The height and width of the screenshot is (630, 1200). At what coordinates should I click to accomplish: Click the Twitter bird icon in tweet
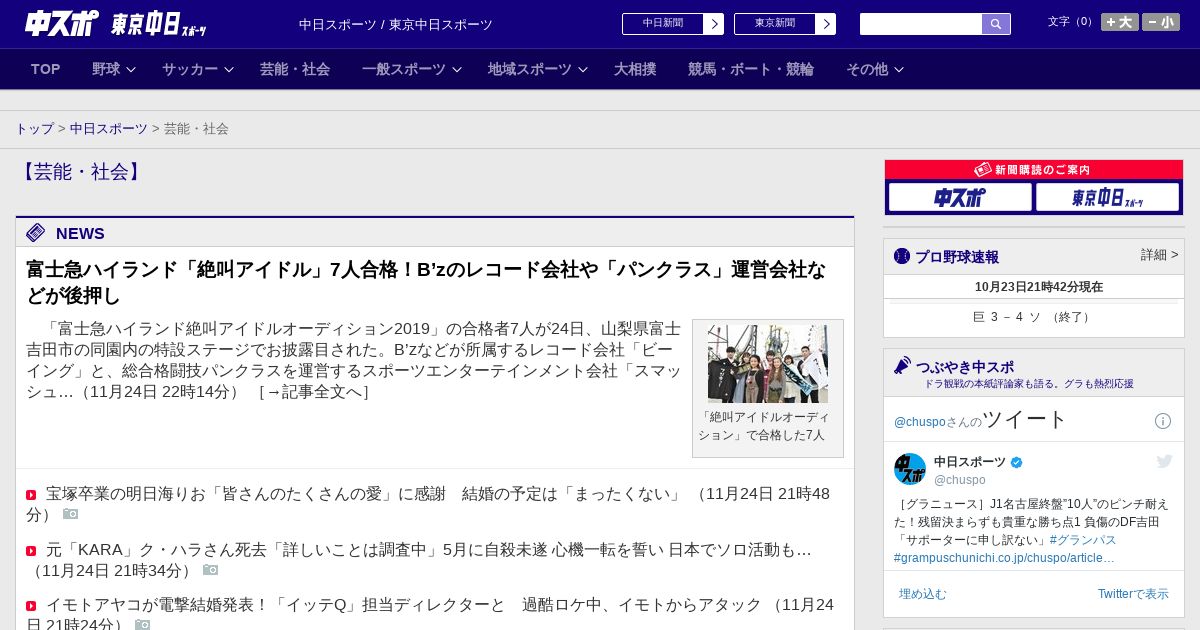coord(1164,461)
